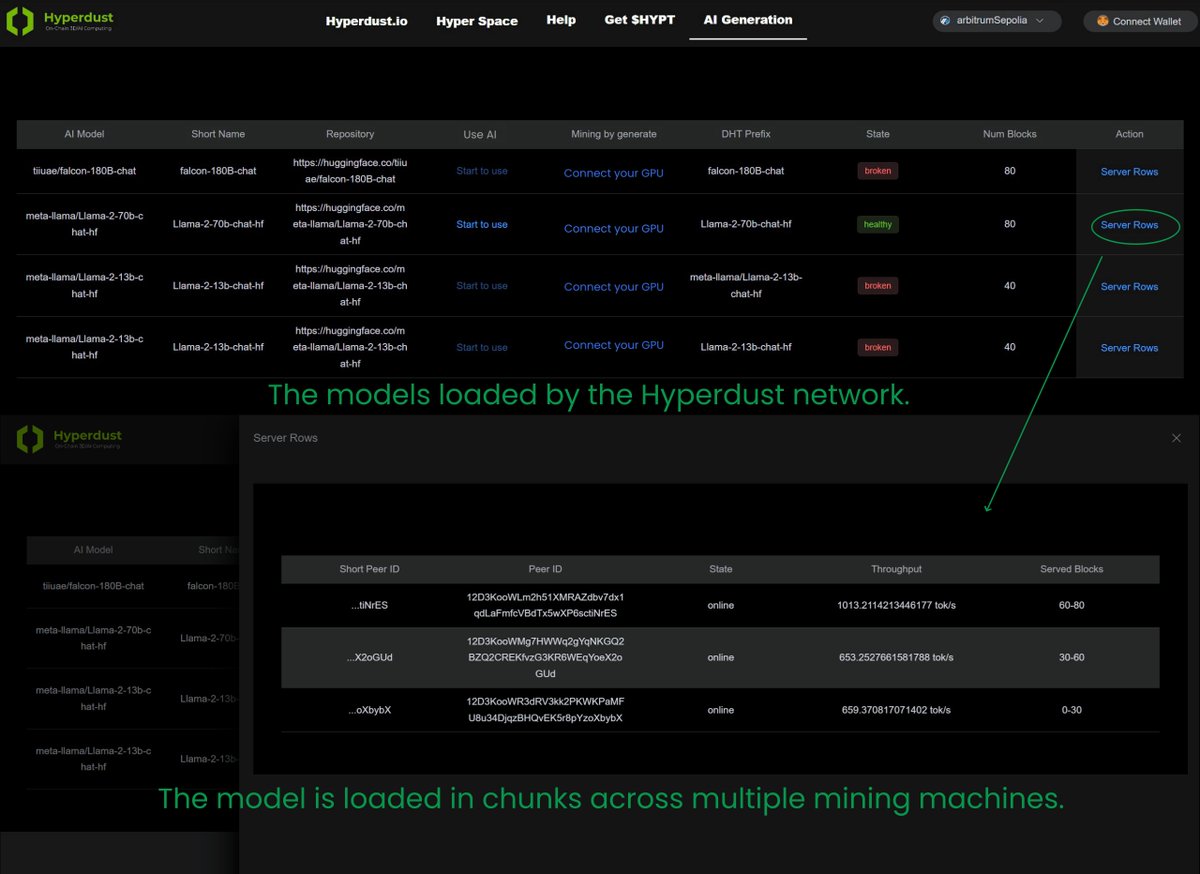Image resolution: width=1200 pixels, height=874 pixels.
Task: Click the arbitrumSepolia network icon
Action: (x=945, y=20)
